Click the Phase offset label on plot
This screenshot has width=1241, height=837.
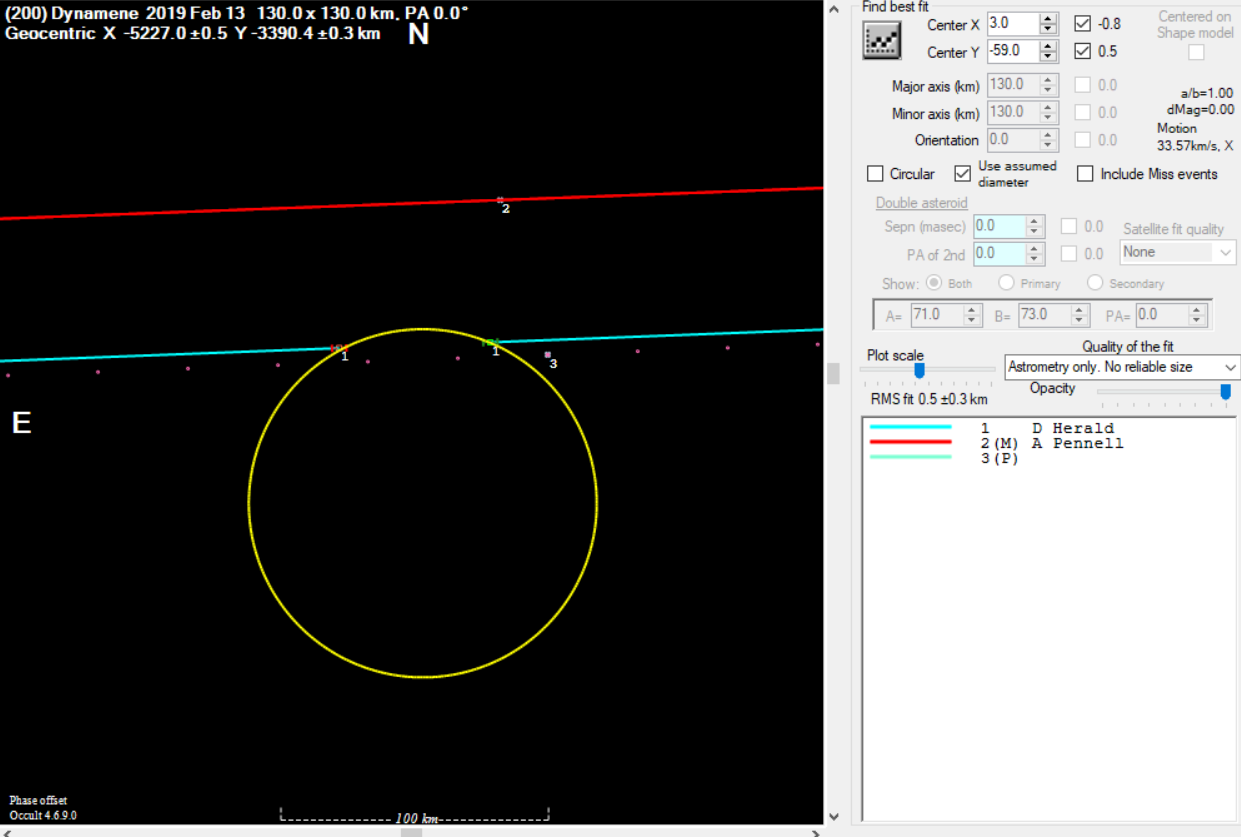(x=38, y=801)
